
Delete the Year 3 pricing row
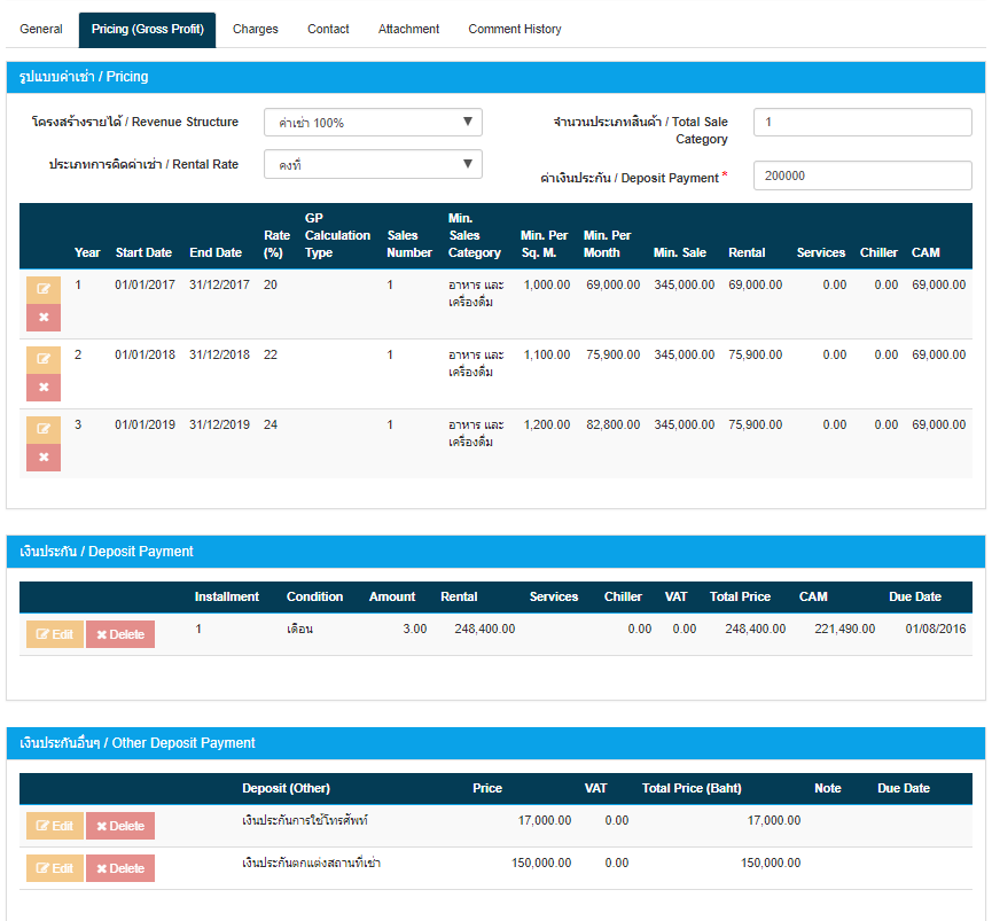[x=43, y=457]
